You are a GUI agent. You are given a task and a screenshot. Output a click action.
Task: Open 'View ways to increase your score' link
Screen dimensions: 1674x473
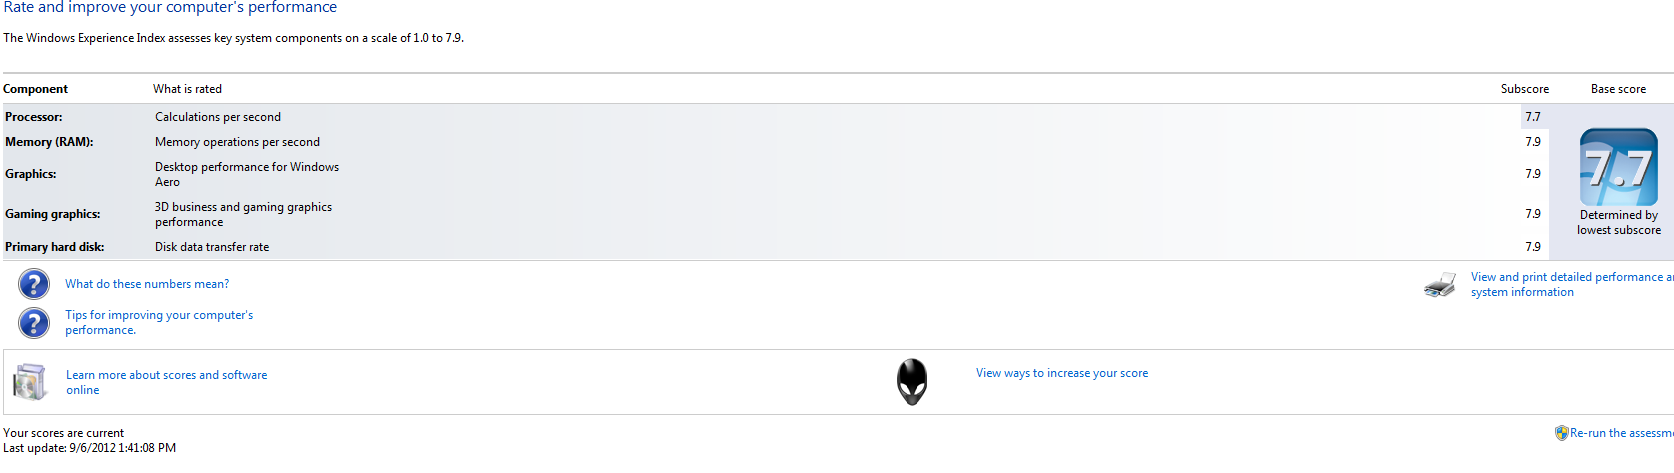point(1062,373)
